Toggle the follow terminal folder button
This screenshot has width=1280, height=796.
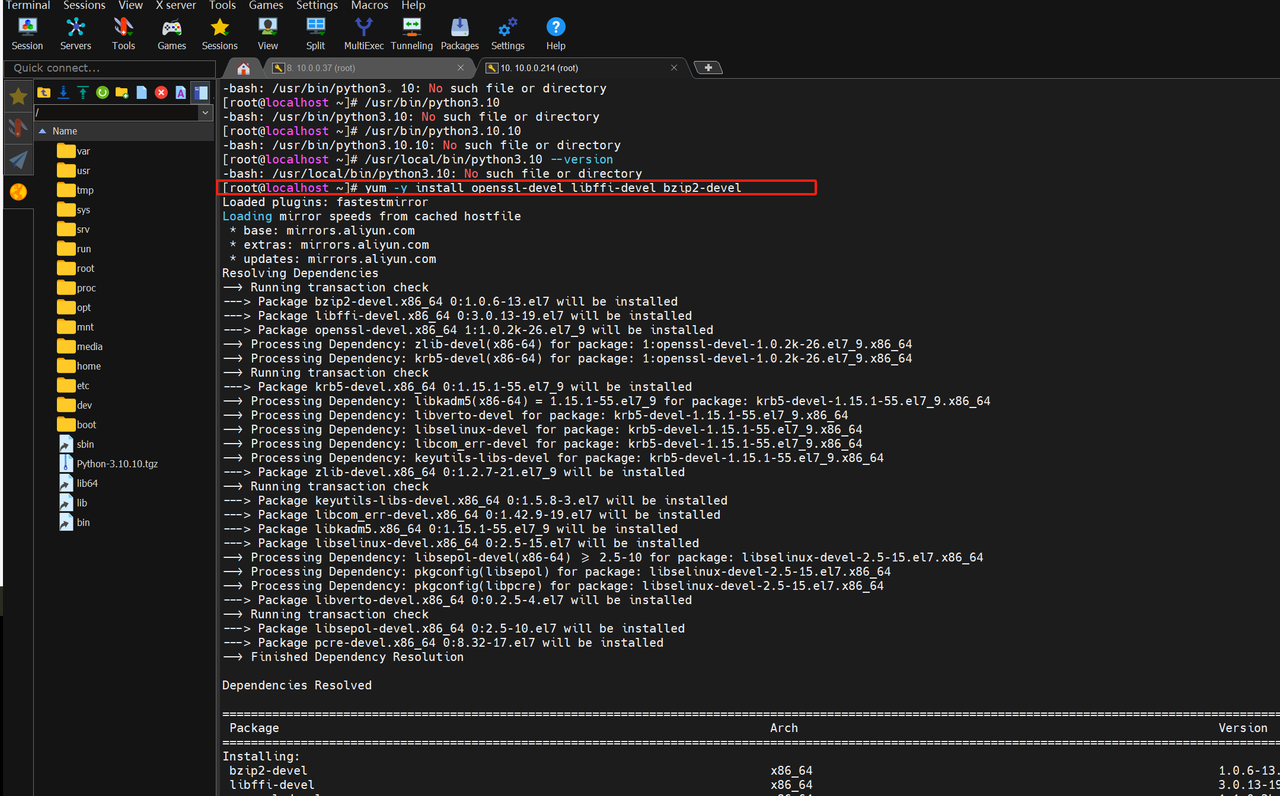[x=201, y=93]
